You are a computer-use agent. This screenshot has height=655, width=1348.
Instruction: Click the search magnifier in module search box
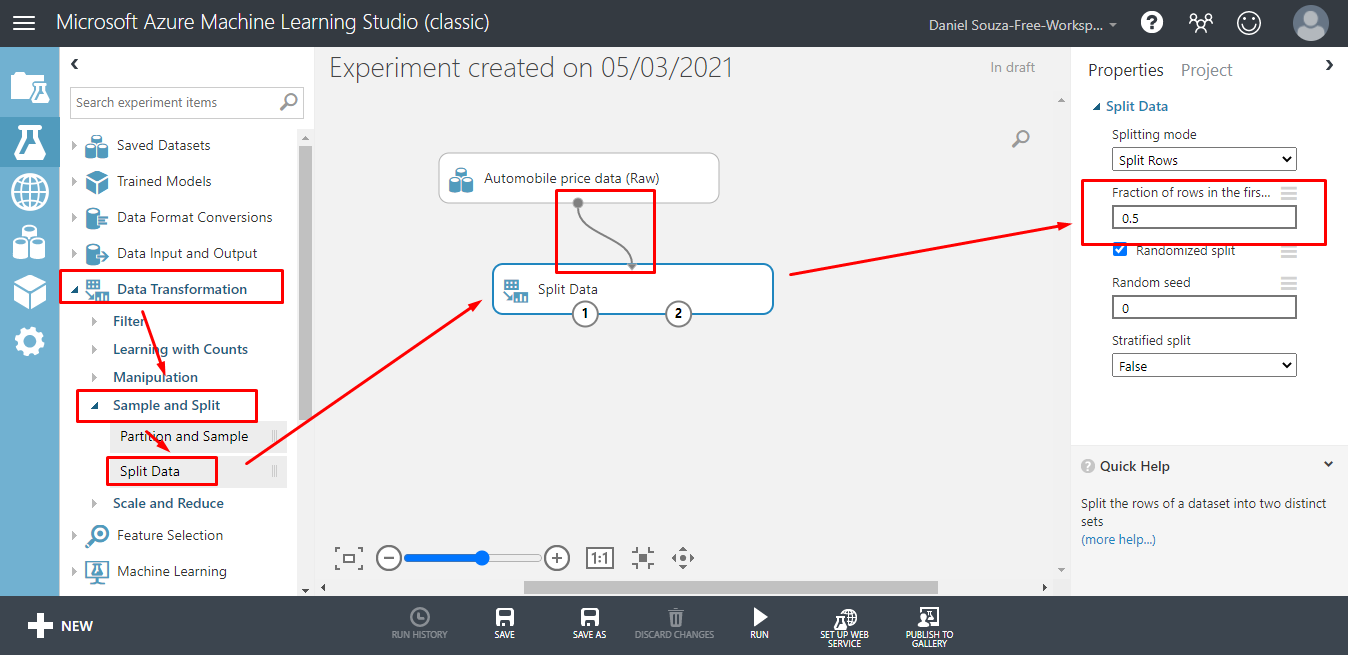point(289,101)
